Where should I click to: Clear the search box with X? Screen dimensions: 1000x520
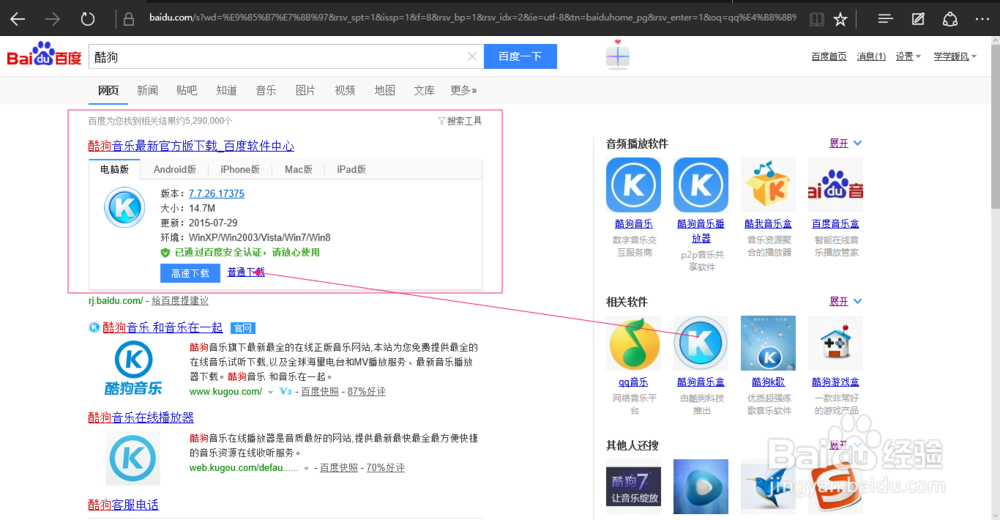(x=472, y=57)
